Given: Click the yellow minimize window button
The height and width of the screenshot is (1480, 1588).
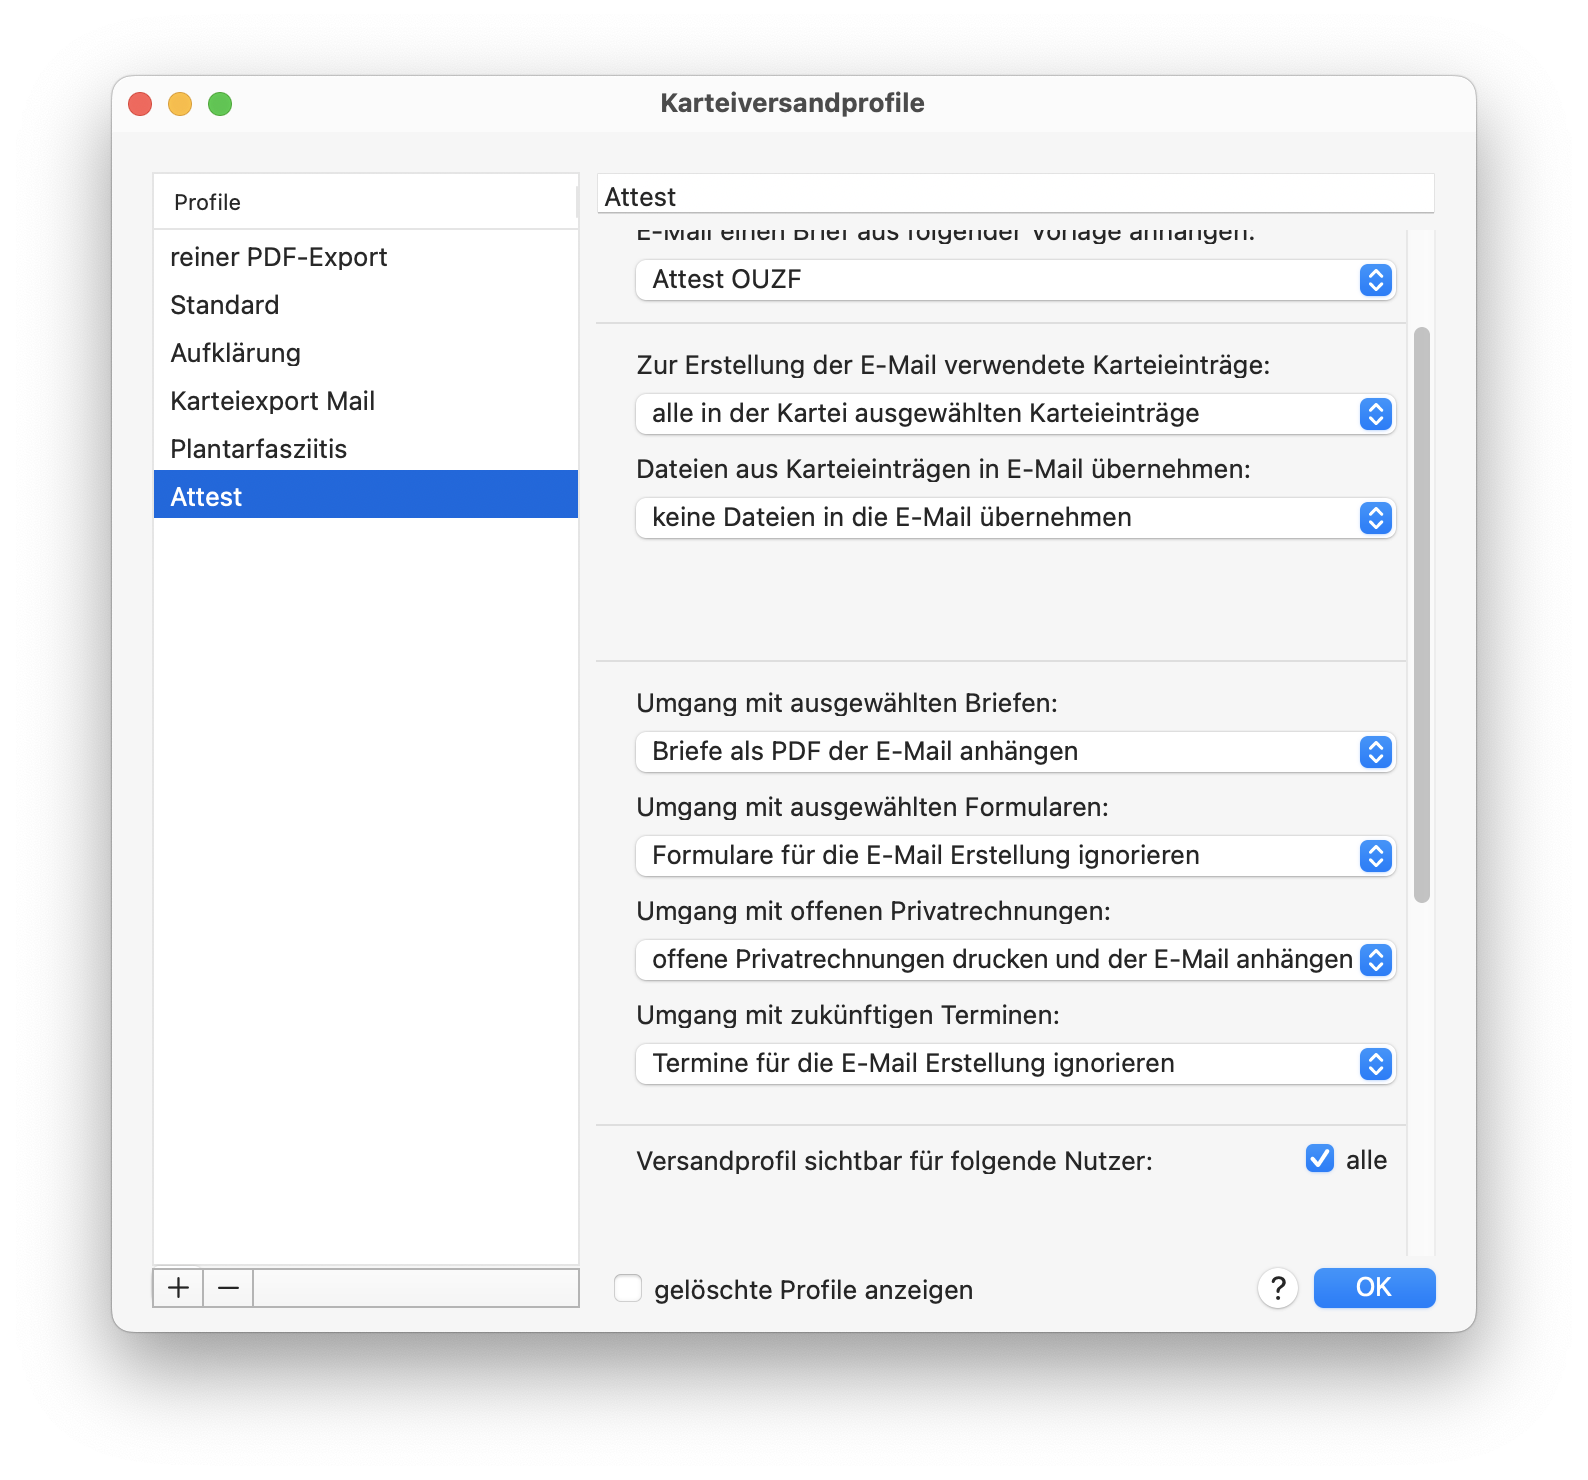Looking at the screenshot, I should pos(180,104).
